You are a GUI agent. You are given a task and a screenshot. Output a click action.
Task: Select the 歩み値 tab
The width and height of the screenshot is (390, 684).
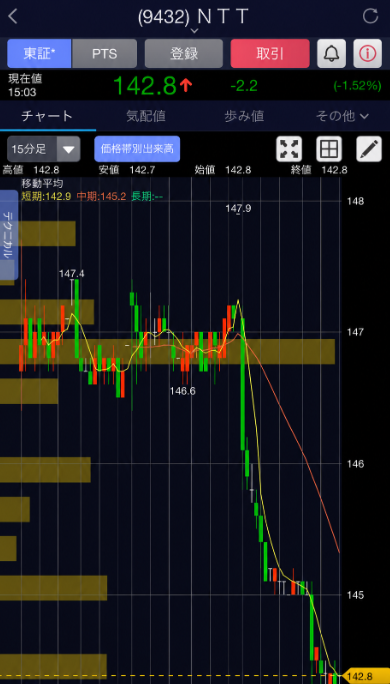[x=244, y=116]
